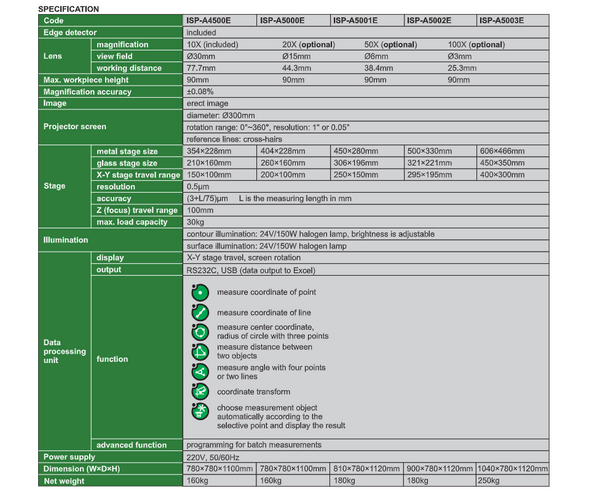600x491 pixels.
Task: Click the measure angle icon
Action: pos(200,372)
